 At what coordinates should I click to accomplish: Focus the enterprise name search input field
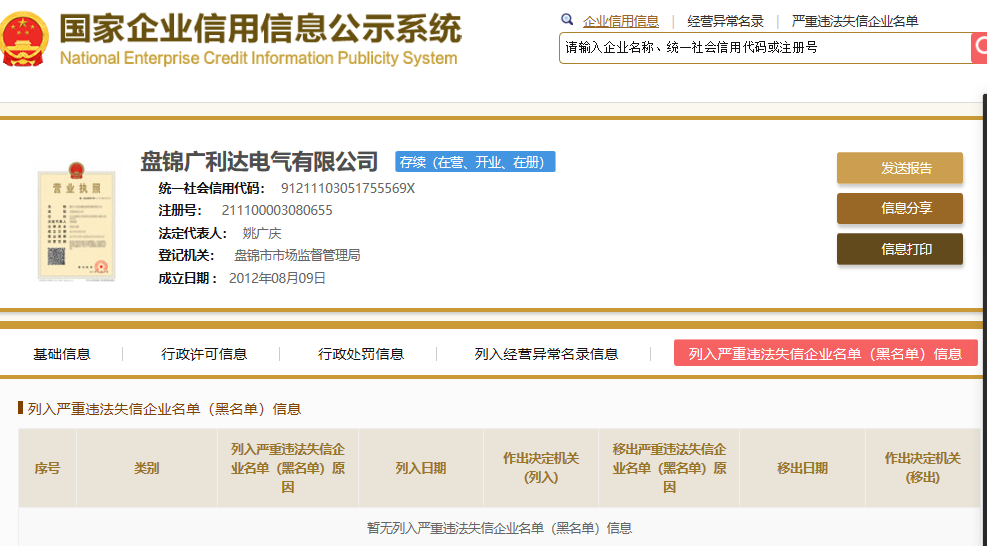pyautogui.click(x=765, y=48)
